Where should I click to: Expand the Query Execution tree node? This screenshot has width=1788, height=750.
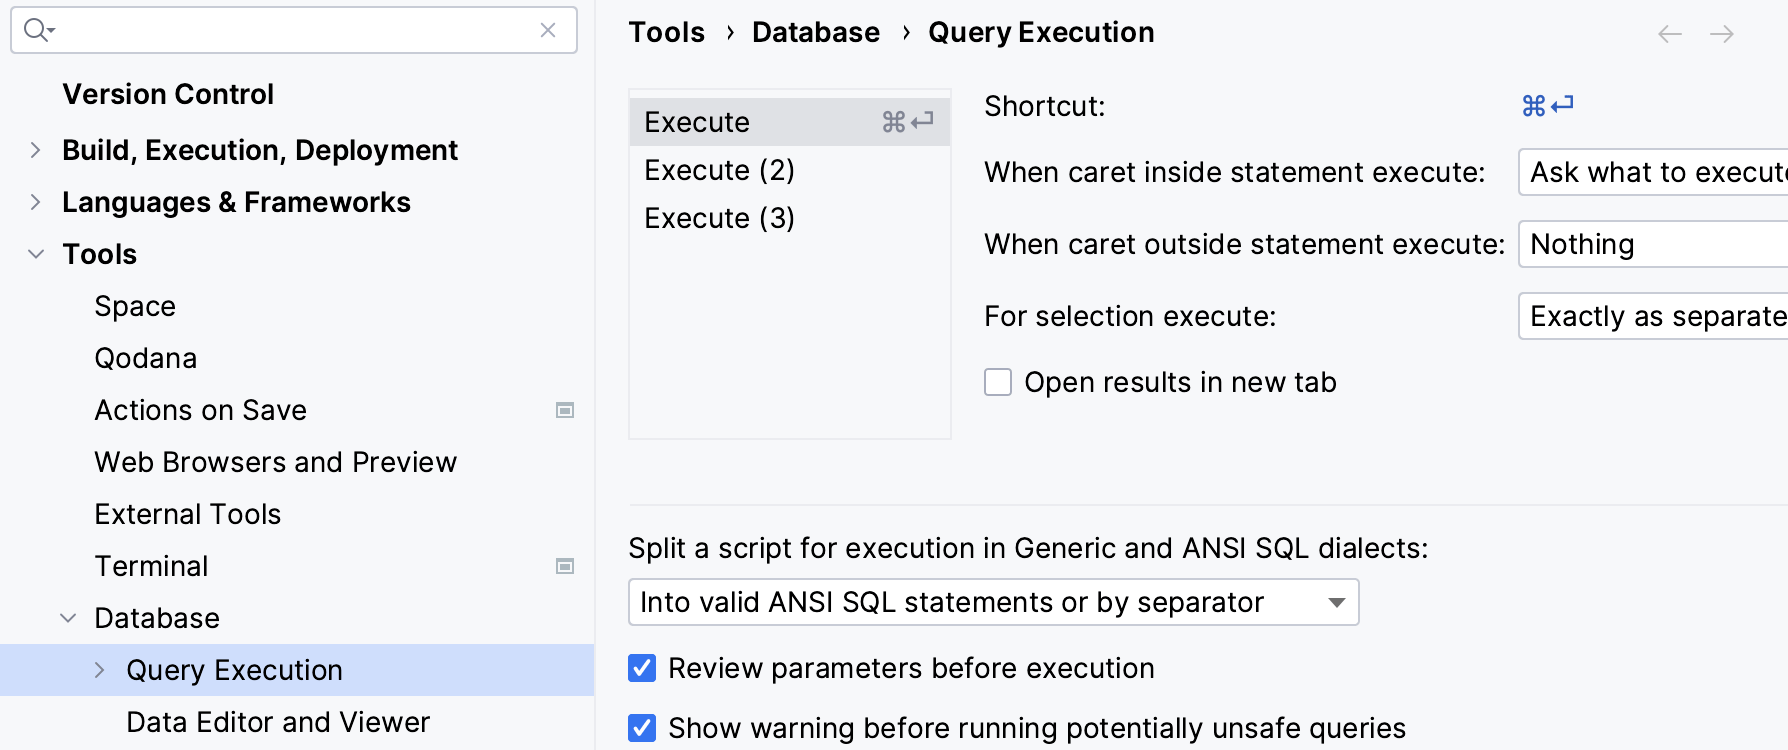coord(100,670)
